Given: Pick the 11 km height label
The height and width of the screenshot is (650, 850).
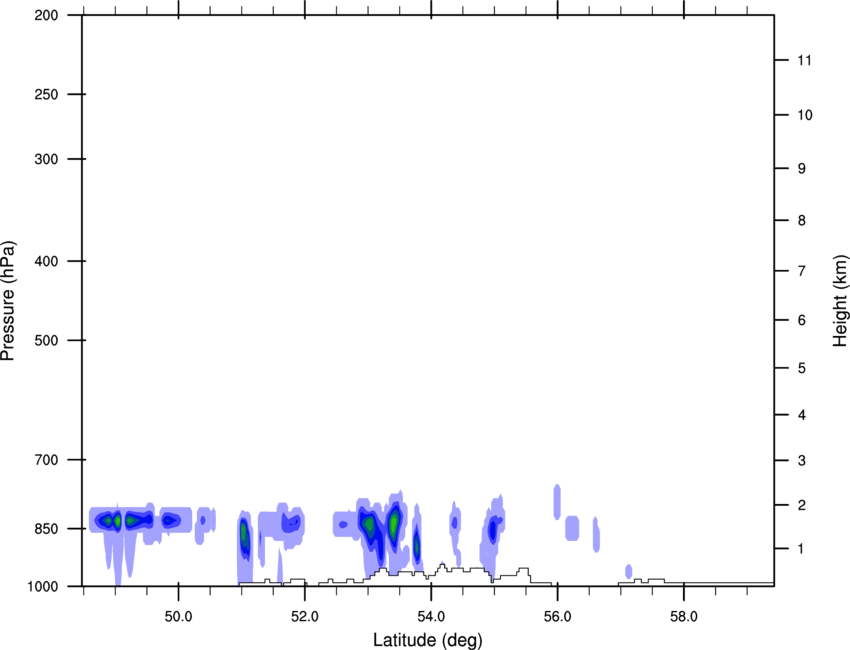Looking at the screenshot, I should click(x=804, y=60).
